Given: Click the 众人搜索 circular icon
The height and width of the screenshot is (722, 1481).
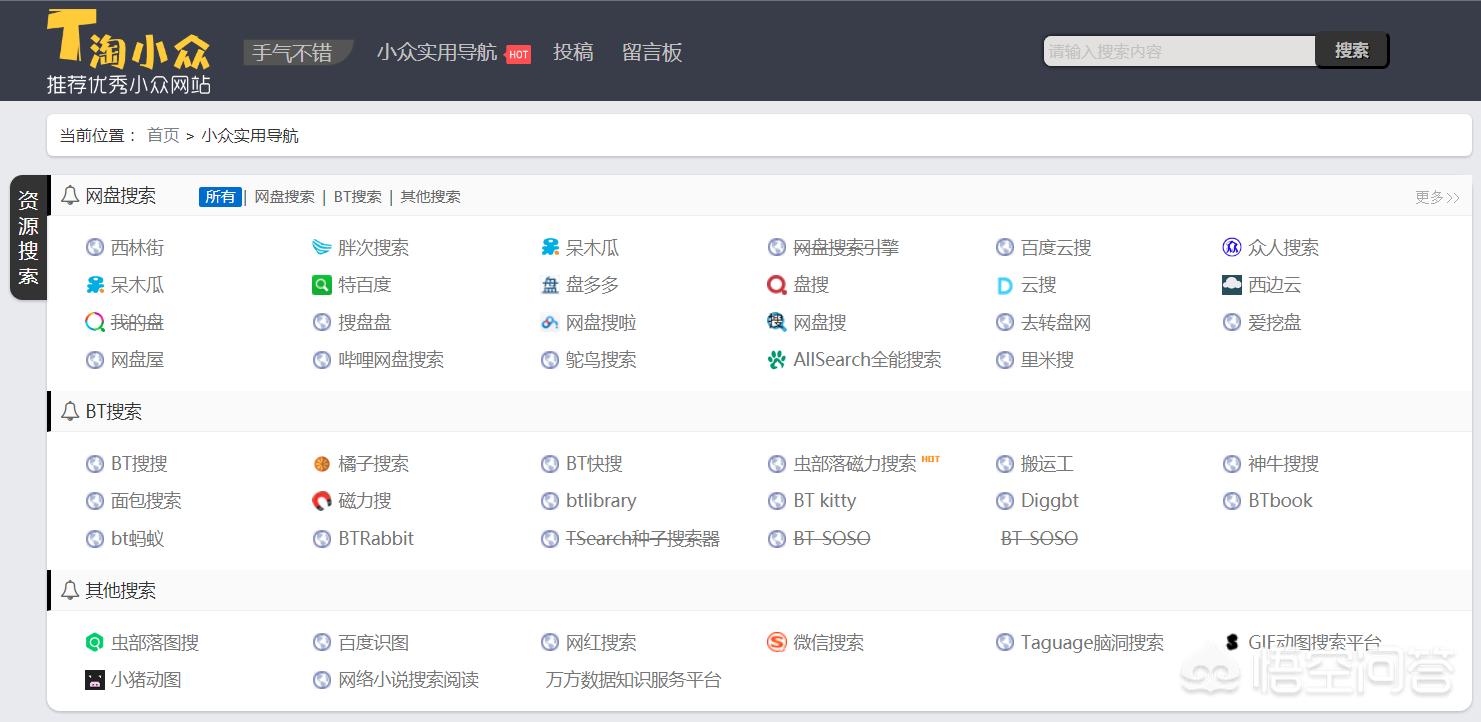Looking at the screenshot, I should [x=1232, y=248].
